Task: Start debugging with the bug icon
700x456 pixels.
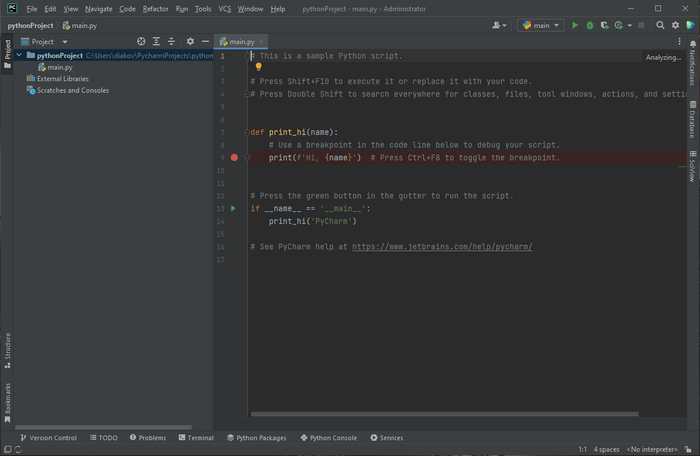Action: (x=590, y=25)
